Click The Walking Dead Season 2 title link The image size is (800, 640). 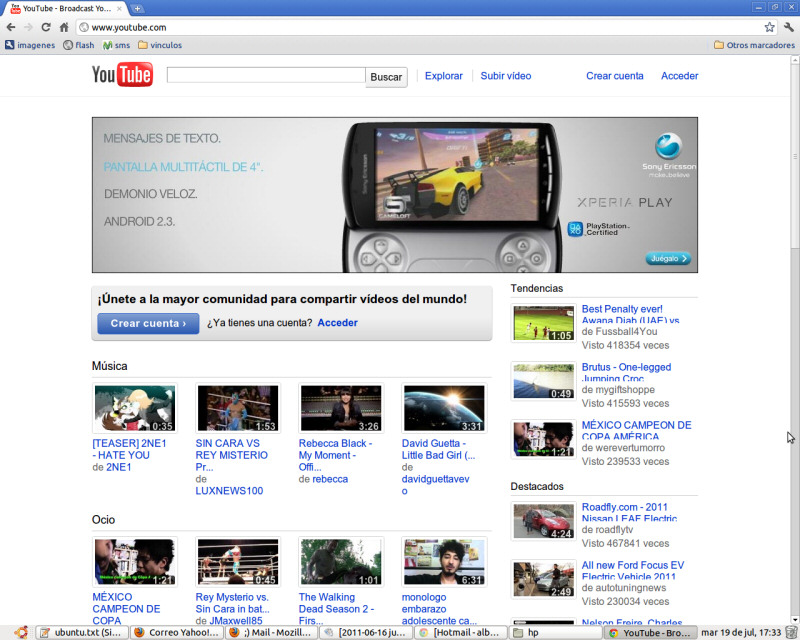point(336,608)
